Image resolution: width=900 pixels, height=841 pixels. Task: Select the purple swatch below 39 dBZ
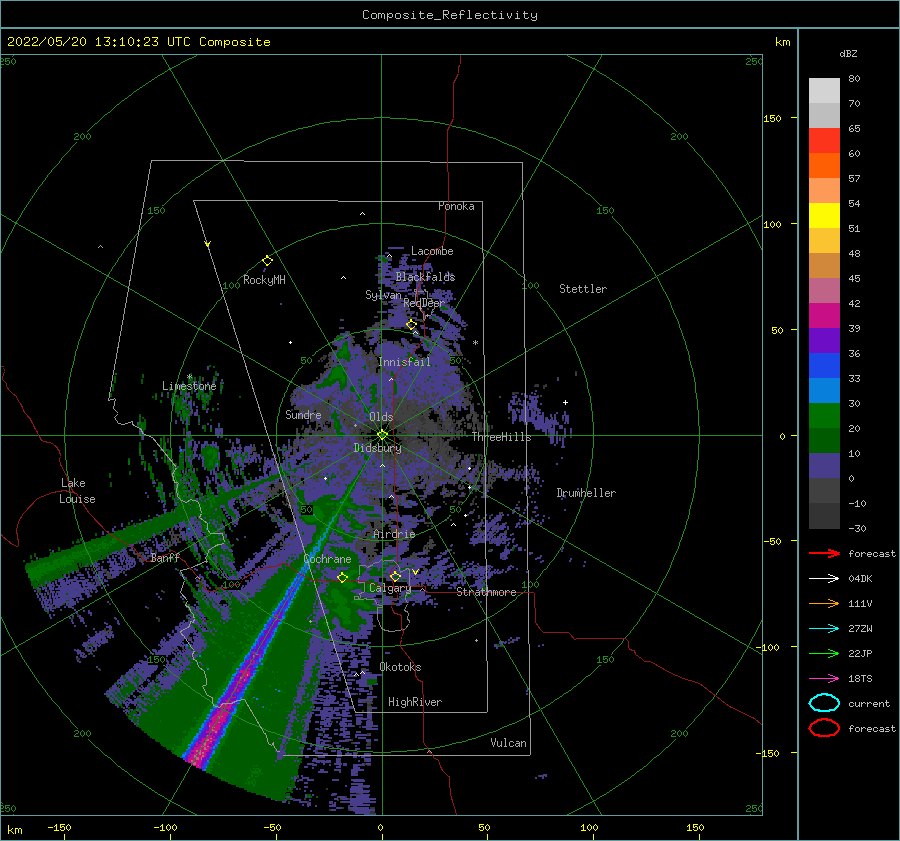(824, 340)
